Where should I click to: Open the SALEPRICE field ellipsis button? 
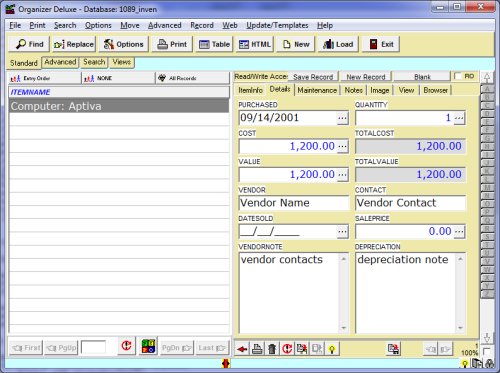459,231
